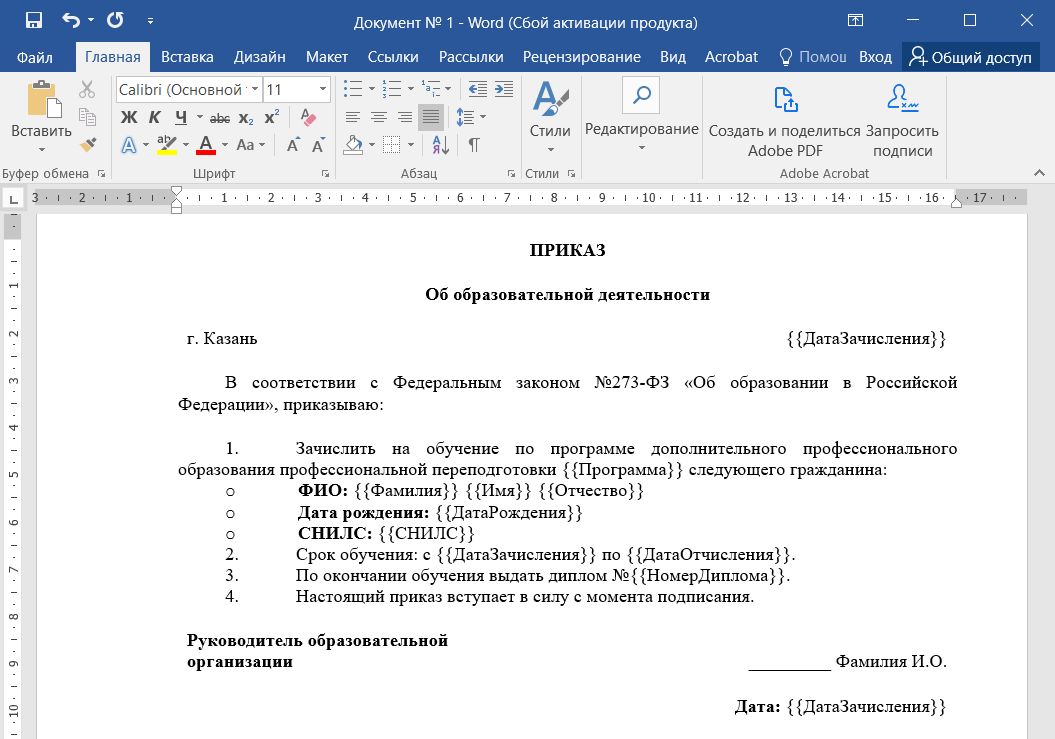Image resolution: width=1055 pixels, height=739 pixels.
Task: Show paragraph marks ¶
Action: click(x=474, y=145)
